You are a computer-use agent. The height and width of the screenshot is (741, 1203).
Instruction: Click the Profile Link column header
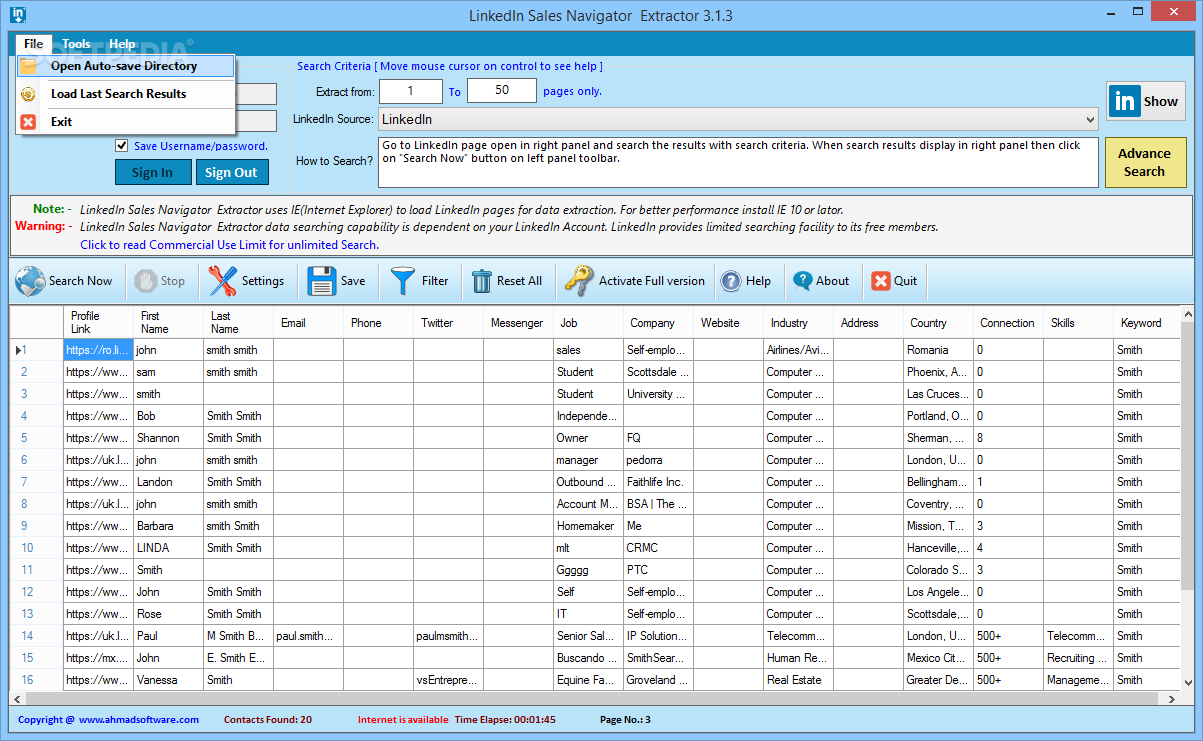pyautogui.click(x=99, y=322)
